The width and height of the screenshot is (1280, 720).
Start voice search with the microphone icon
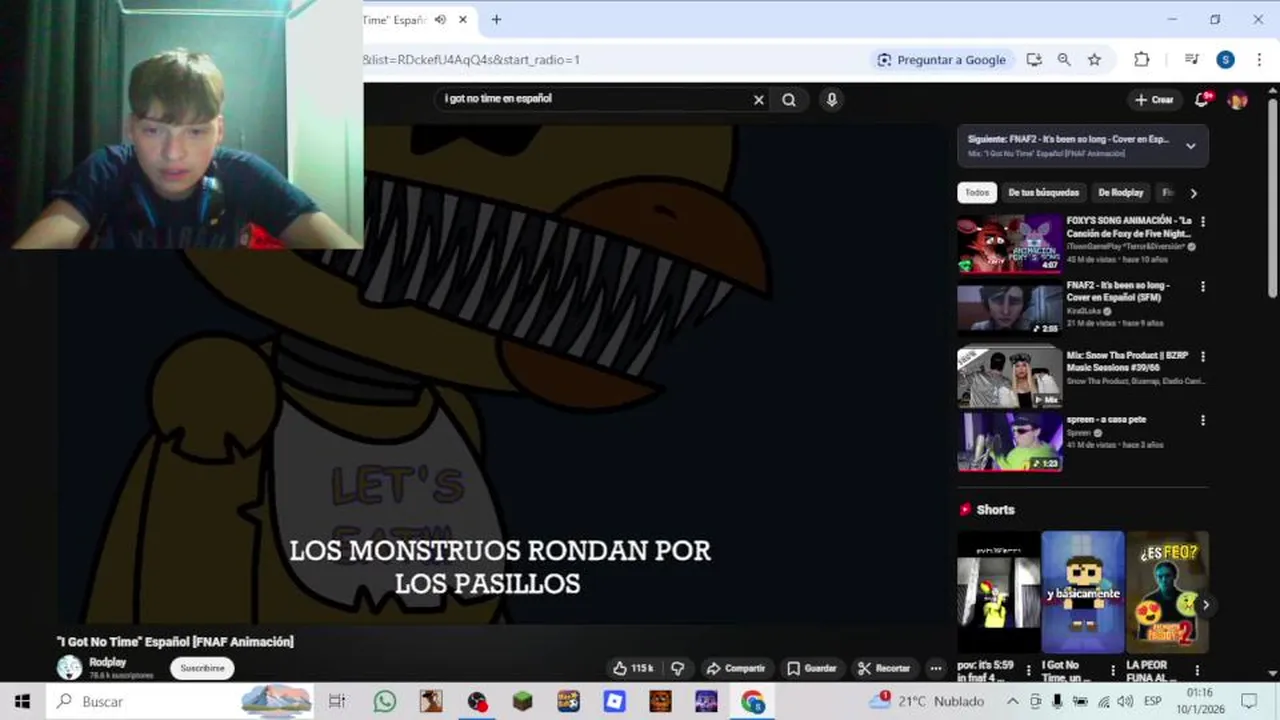(x=831, y=99)
